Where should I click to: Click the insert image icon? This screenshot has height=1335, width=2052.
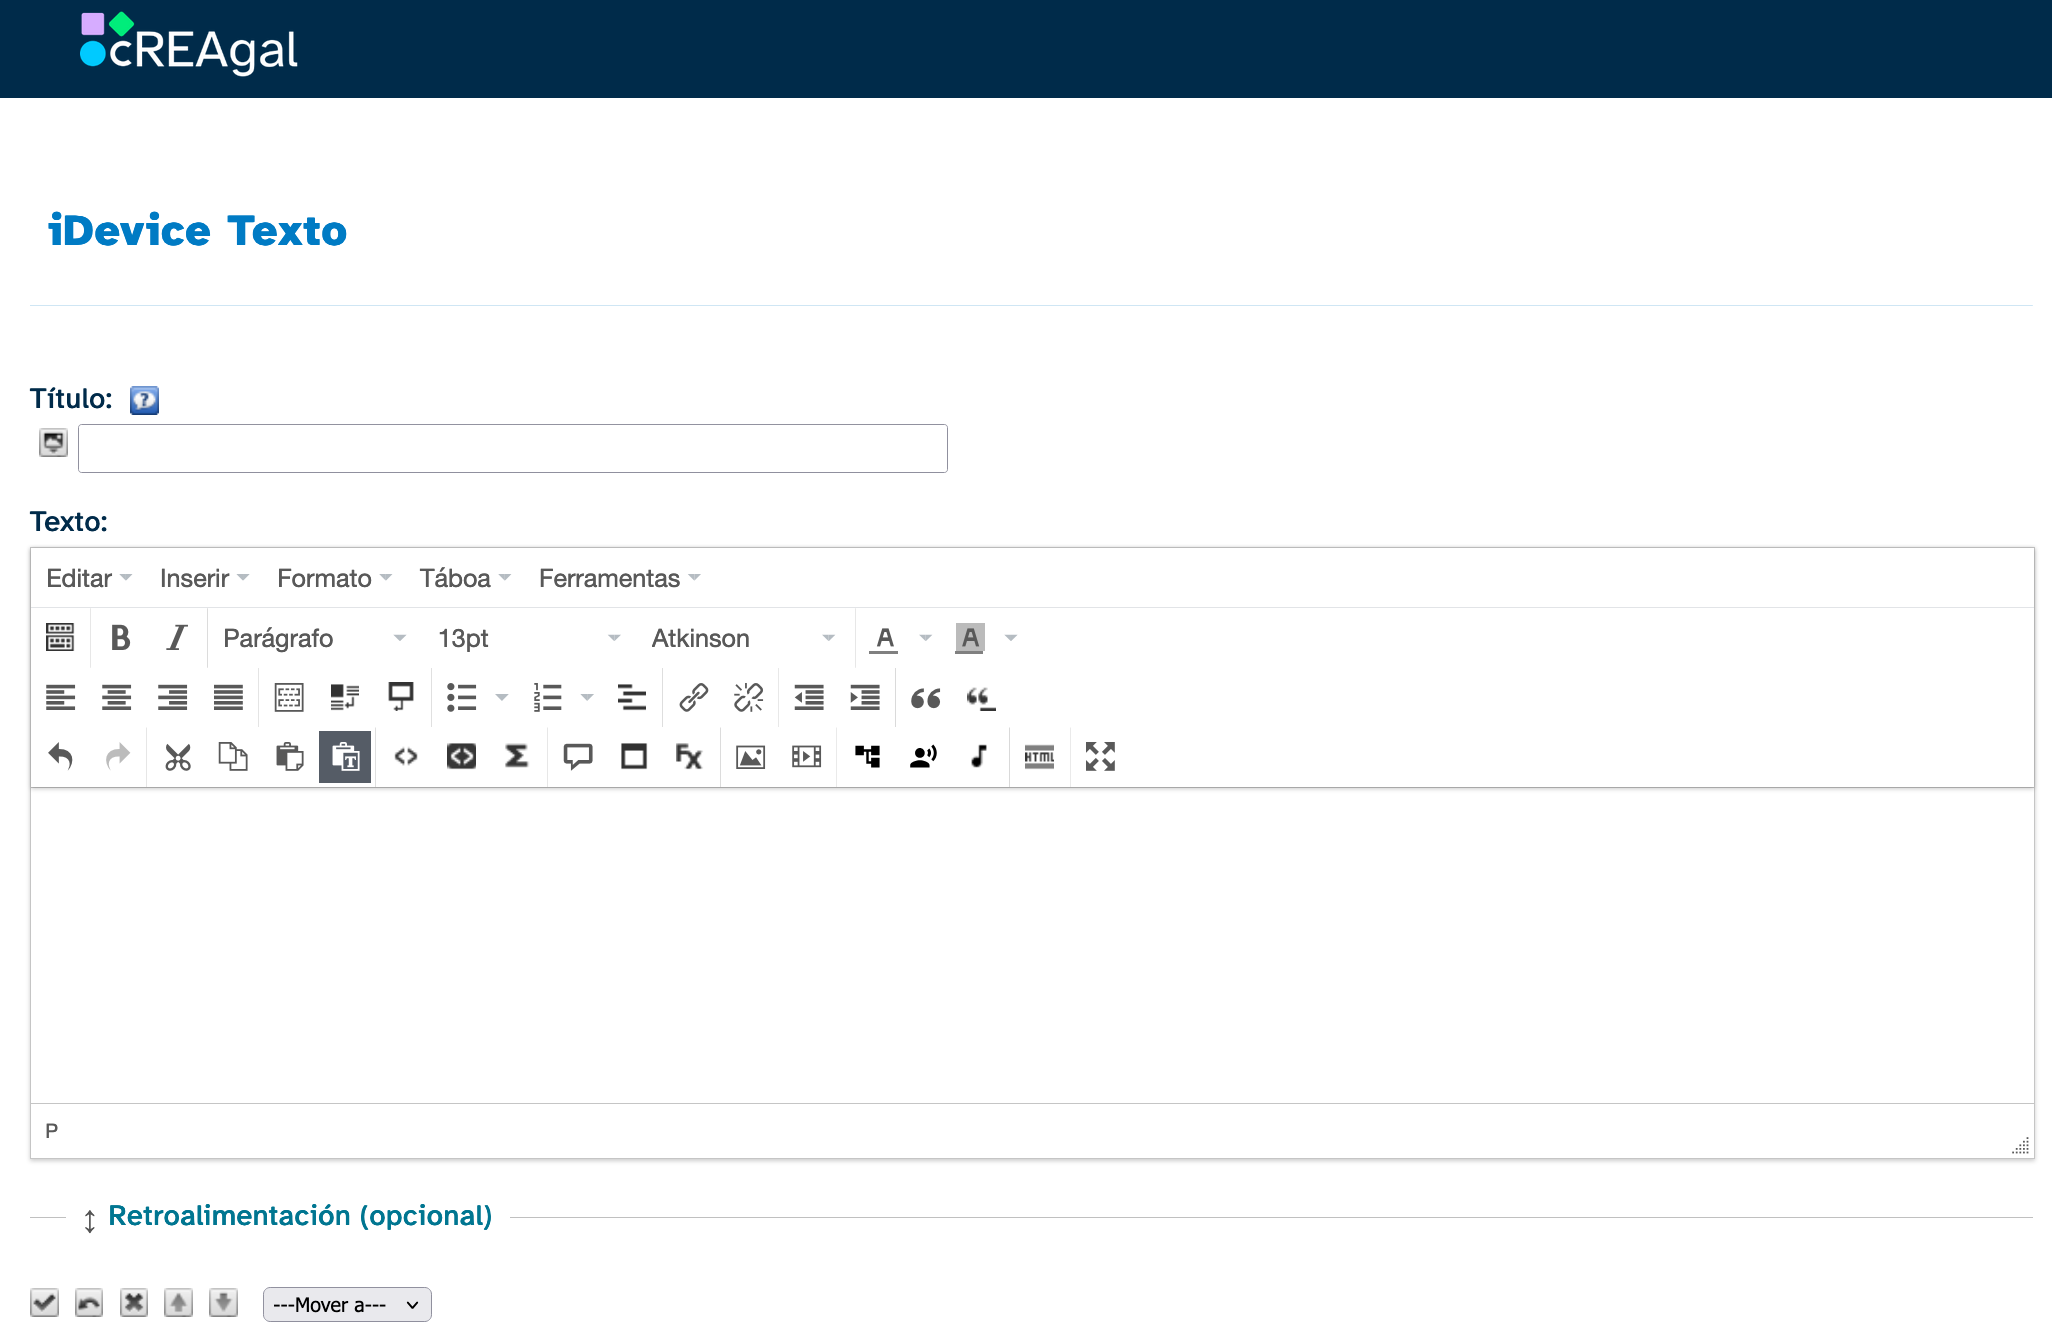coord(750,757)
